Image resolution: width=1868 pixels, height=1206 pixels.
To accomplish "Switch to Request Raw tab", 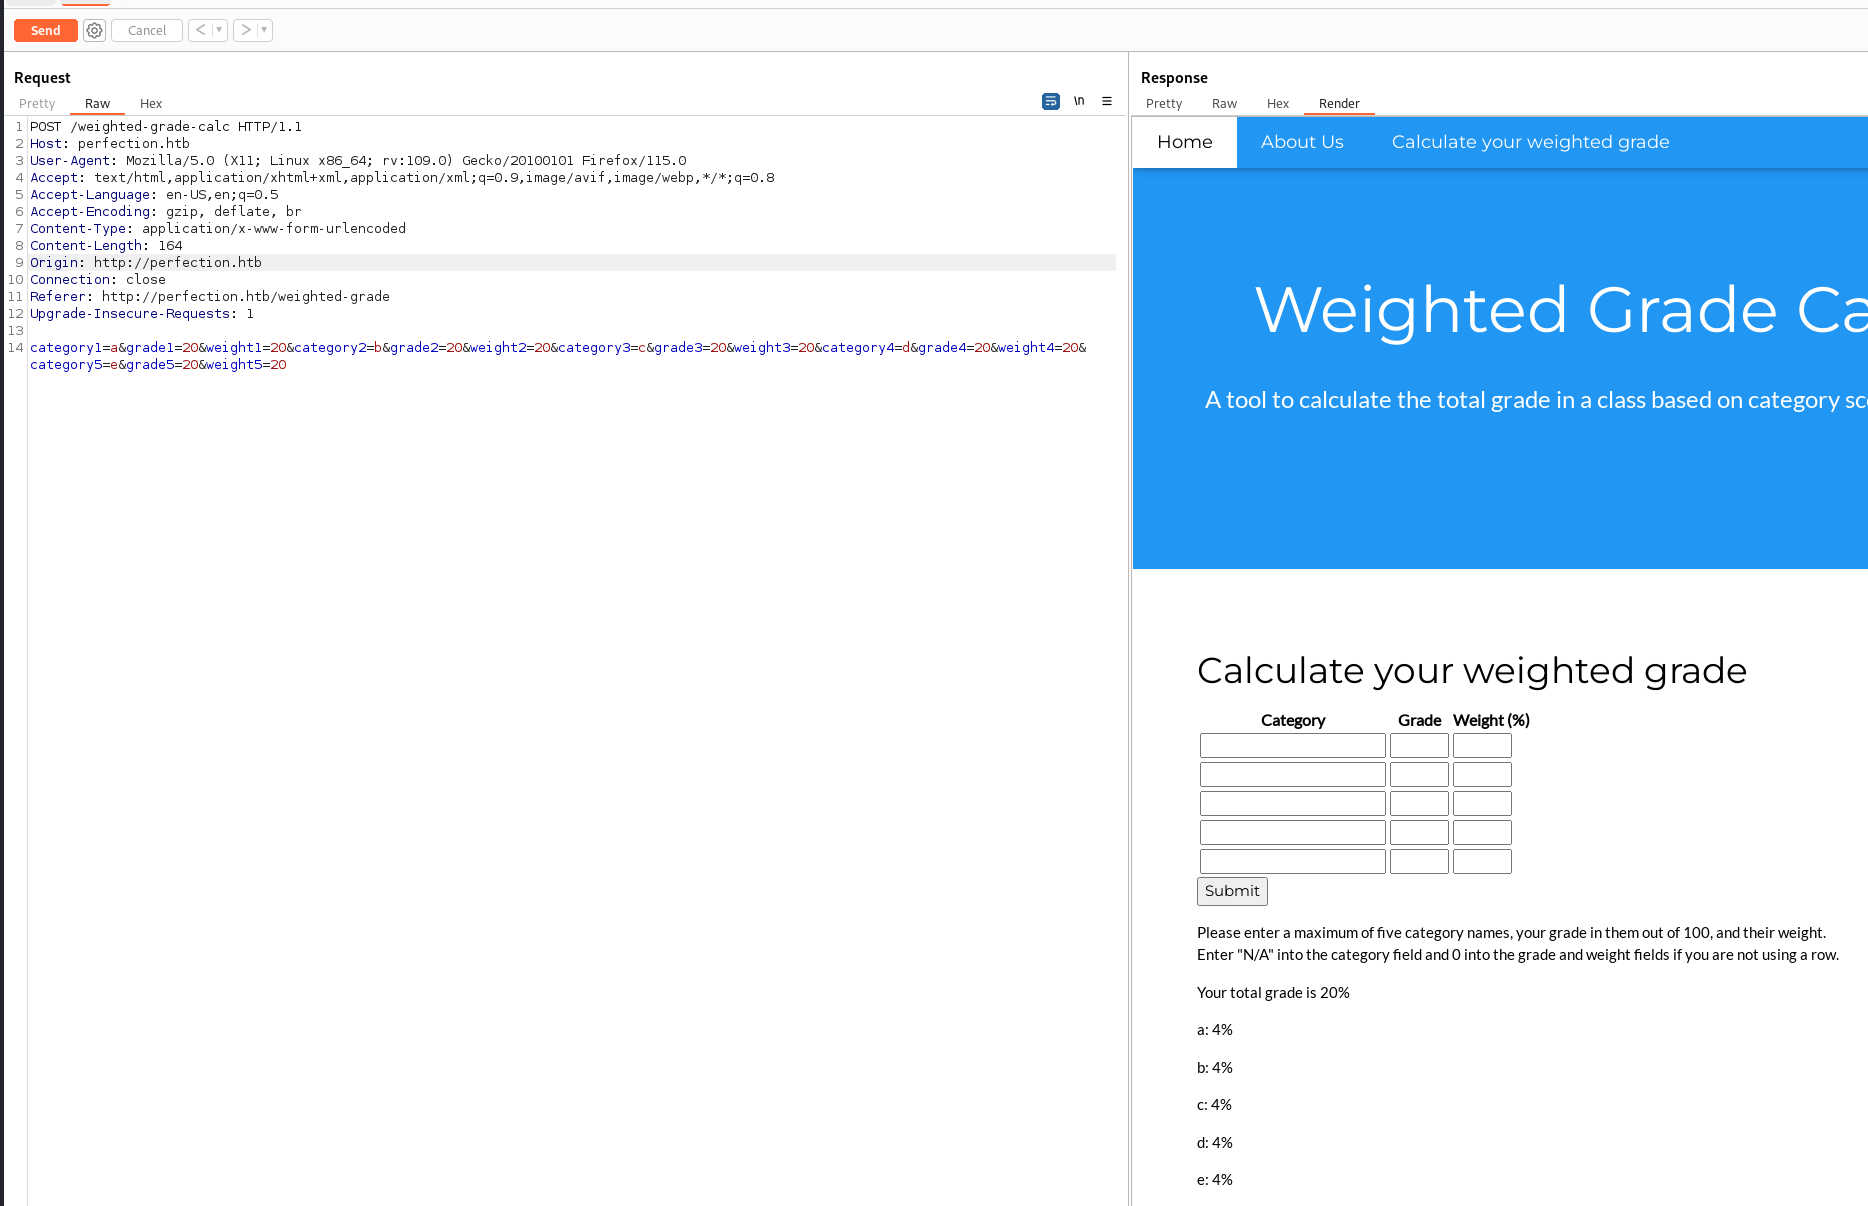I will [x=97, y=104].
